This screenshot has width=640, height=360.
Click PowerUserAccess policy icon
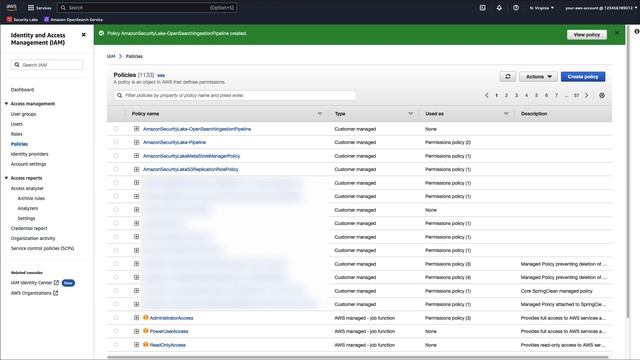point(145,331)
